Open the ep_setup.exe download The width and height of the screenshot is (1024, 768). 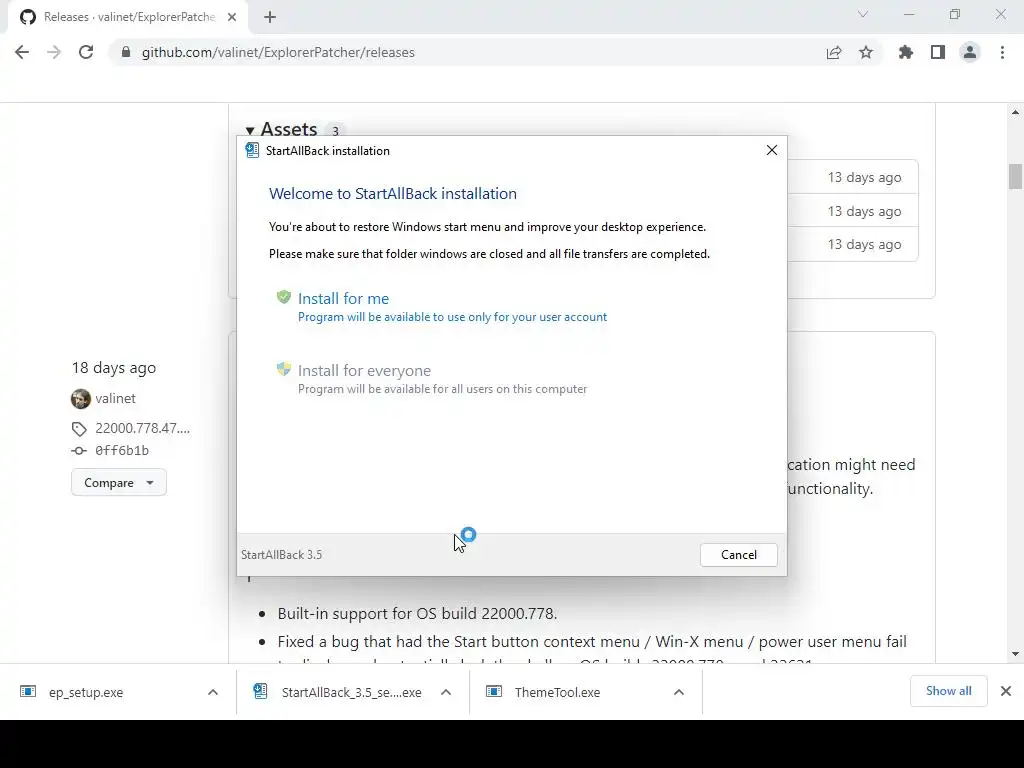(86, 692)
